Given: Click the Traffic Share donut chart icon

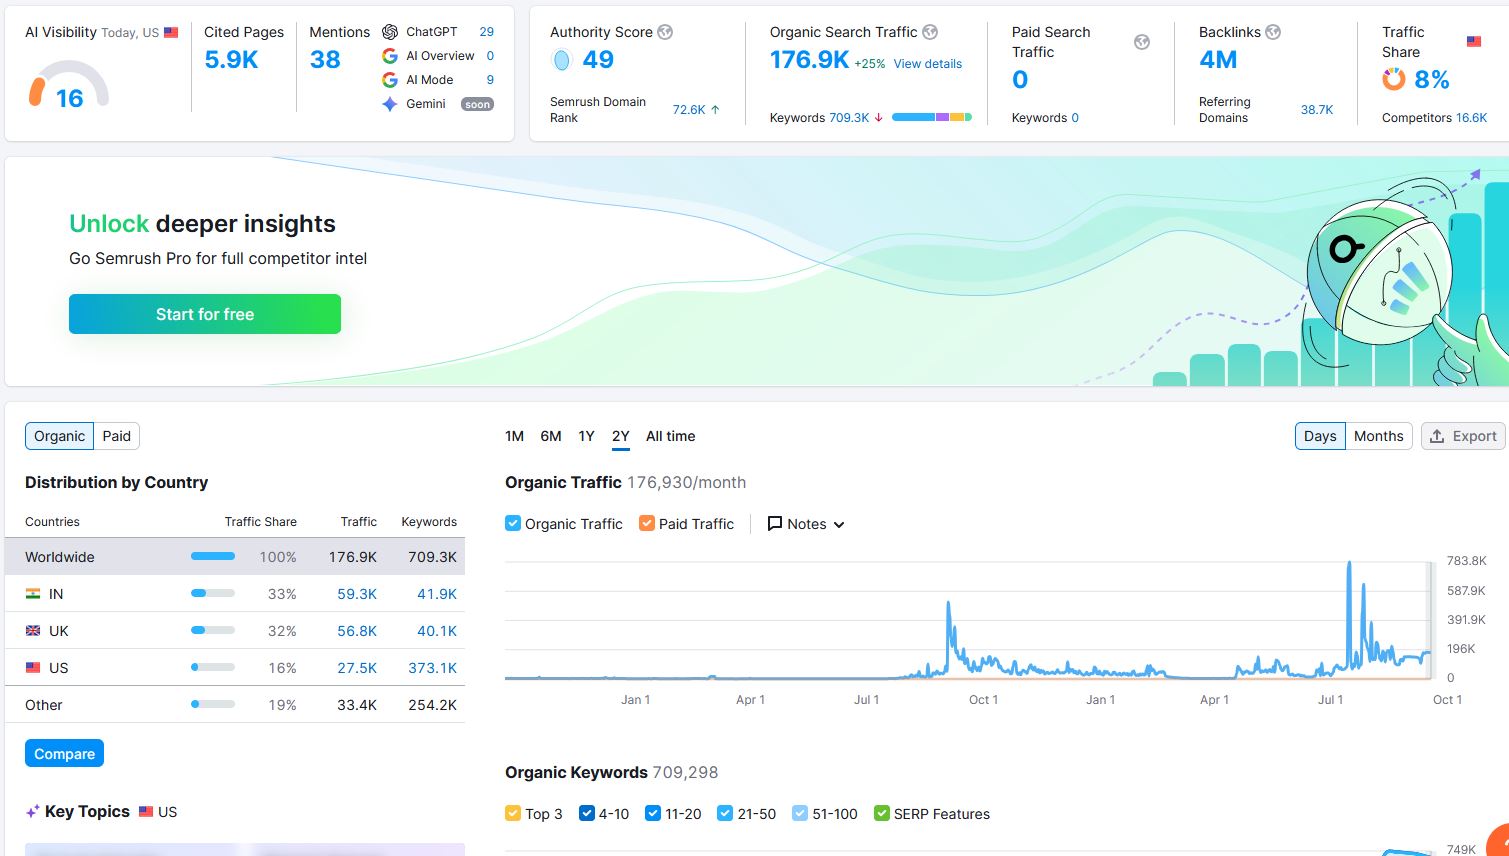Looking at the screenshot, I should 1394,79.
